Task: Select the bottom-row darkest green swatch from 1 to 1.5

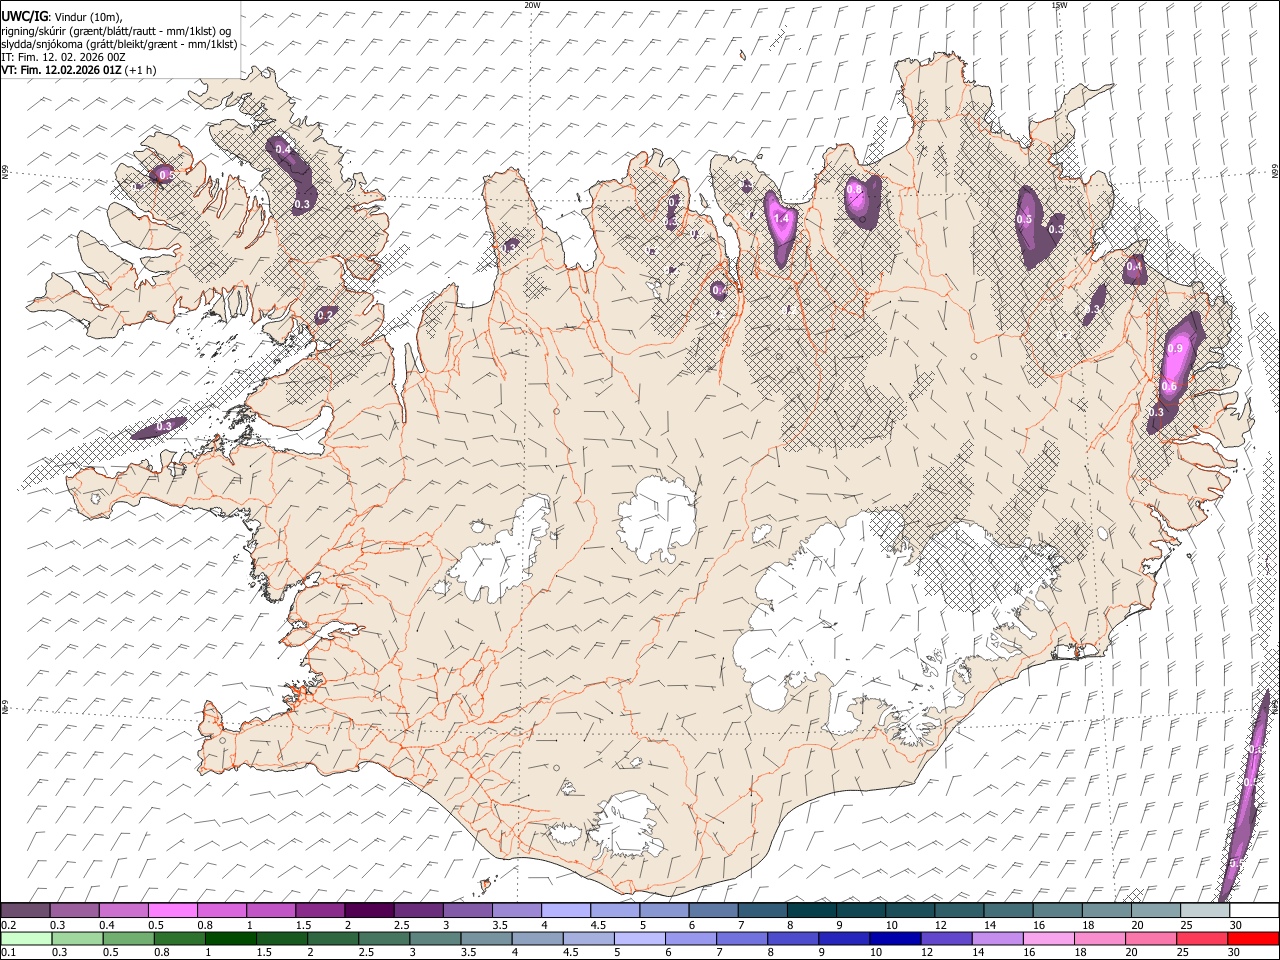Action: click(x=231, y=939)
